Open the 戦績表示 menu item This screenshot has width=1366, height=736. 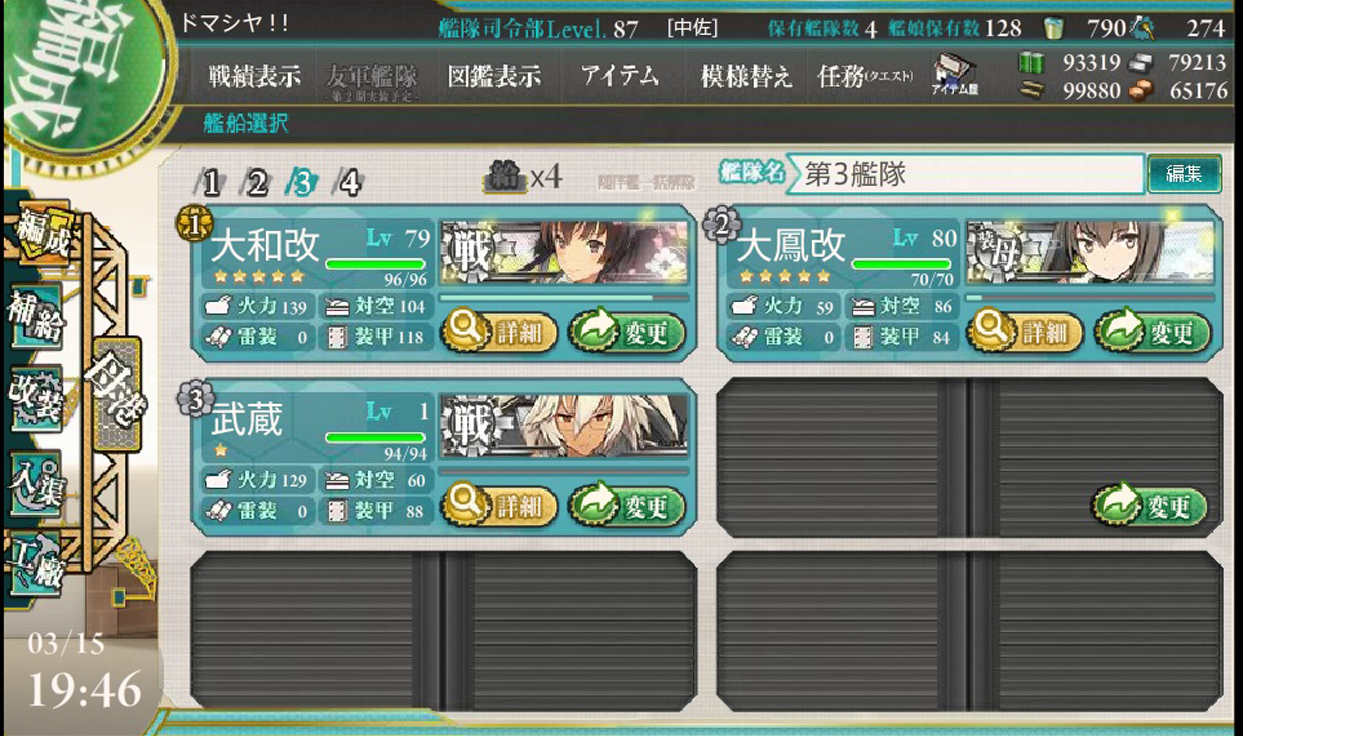pos(254,76)
